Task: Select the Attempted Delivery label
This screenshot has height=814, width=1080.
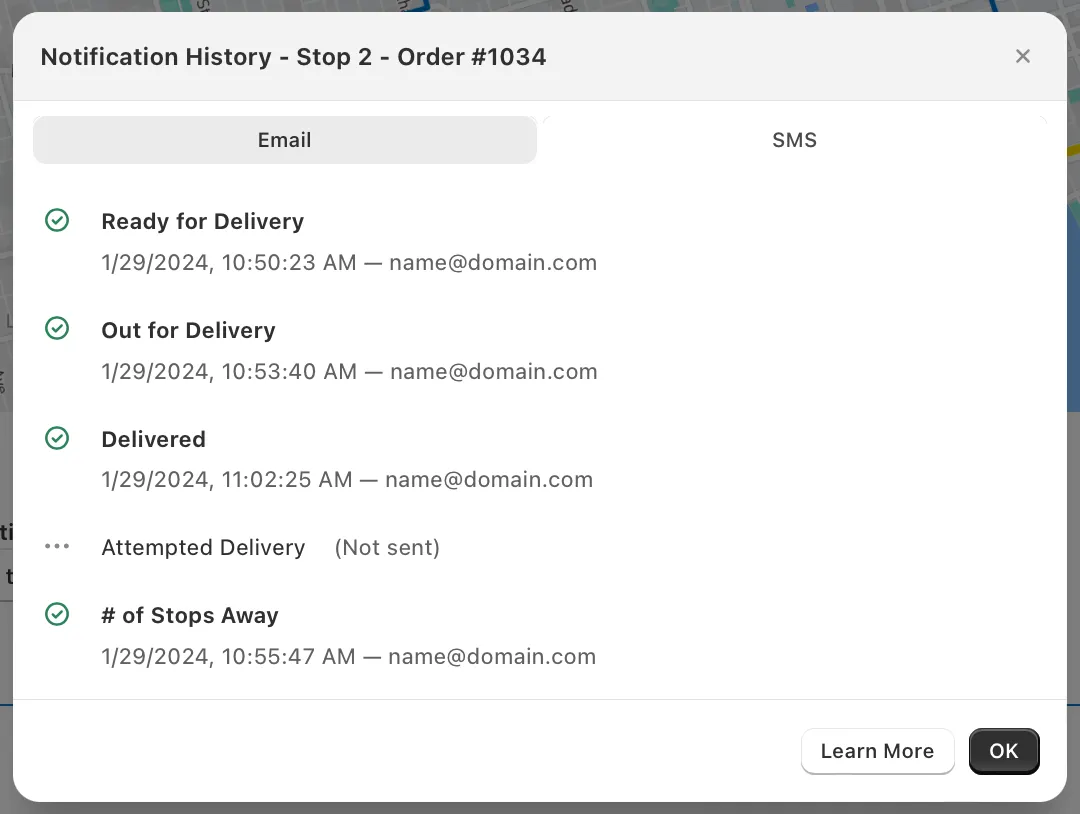Action: (x=203, y=547)
